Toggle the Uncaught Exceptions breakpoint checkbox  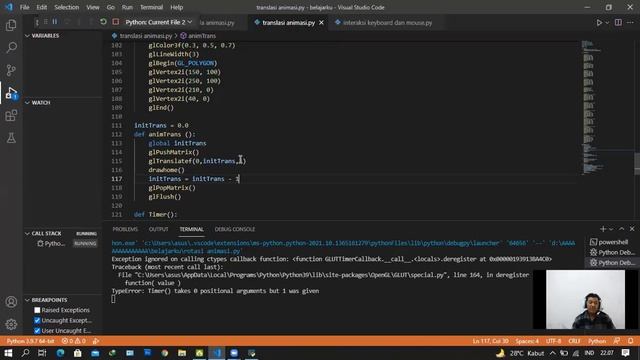coord(37,320)
